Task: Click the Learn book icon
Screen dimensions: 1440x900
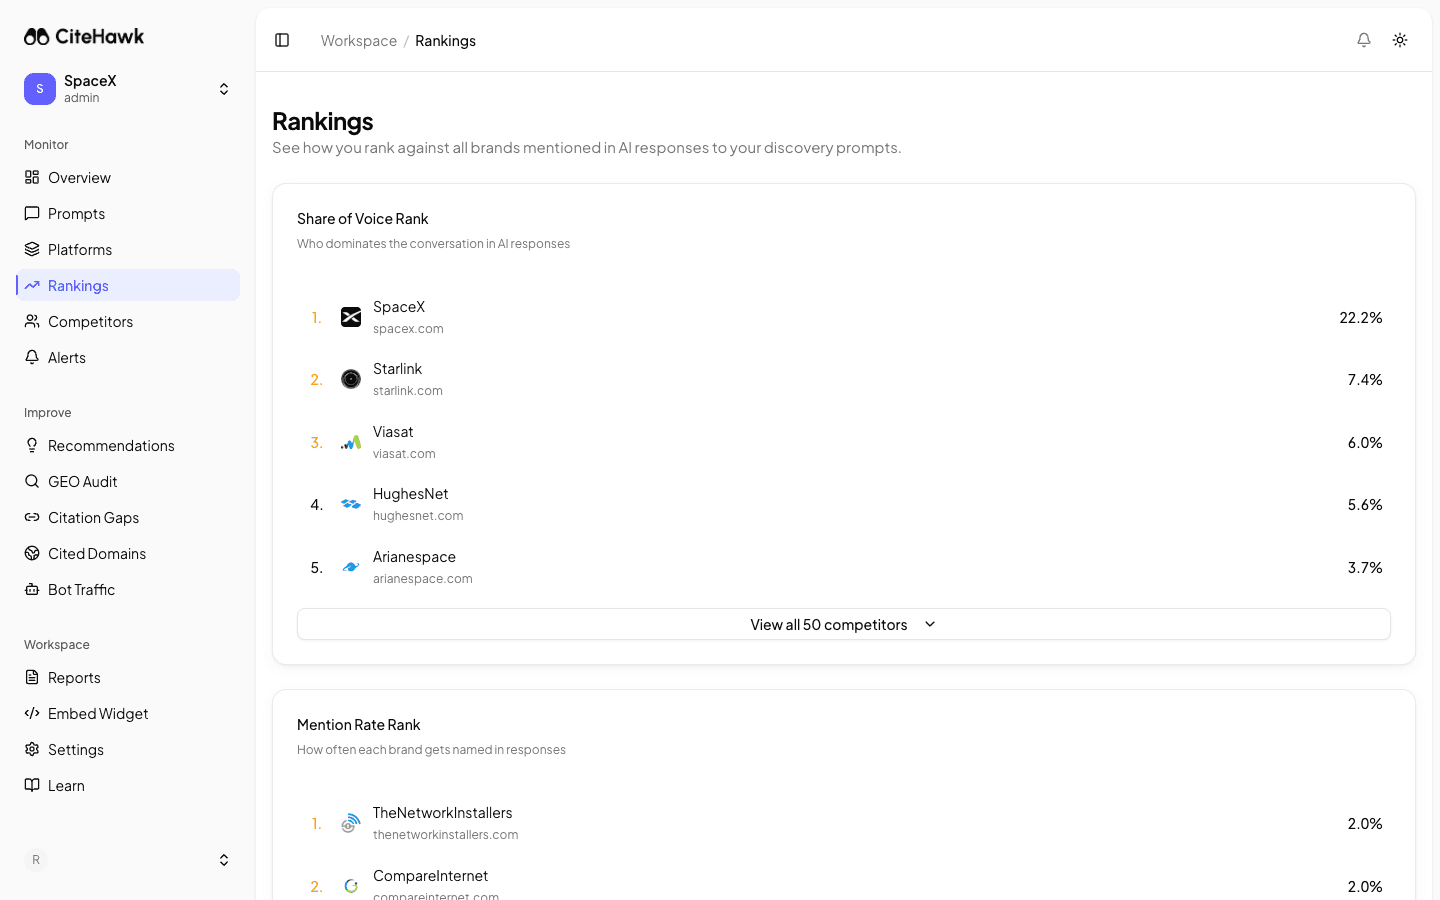Action: tap(32, 785)
